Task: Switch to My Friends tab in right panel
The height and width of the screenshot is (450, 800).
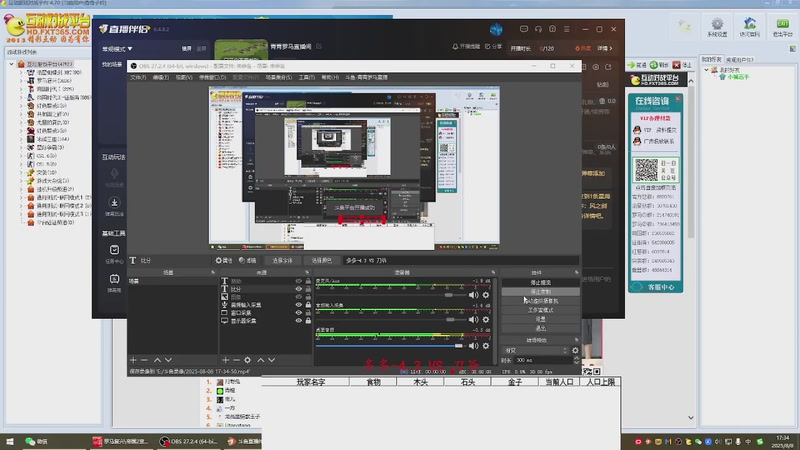Action: (x=711, y=60)
